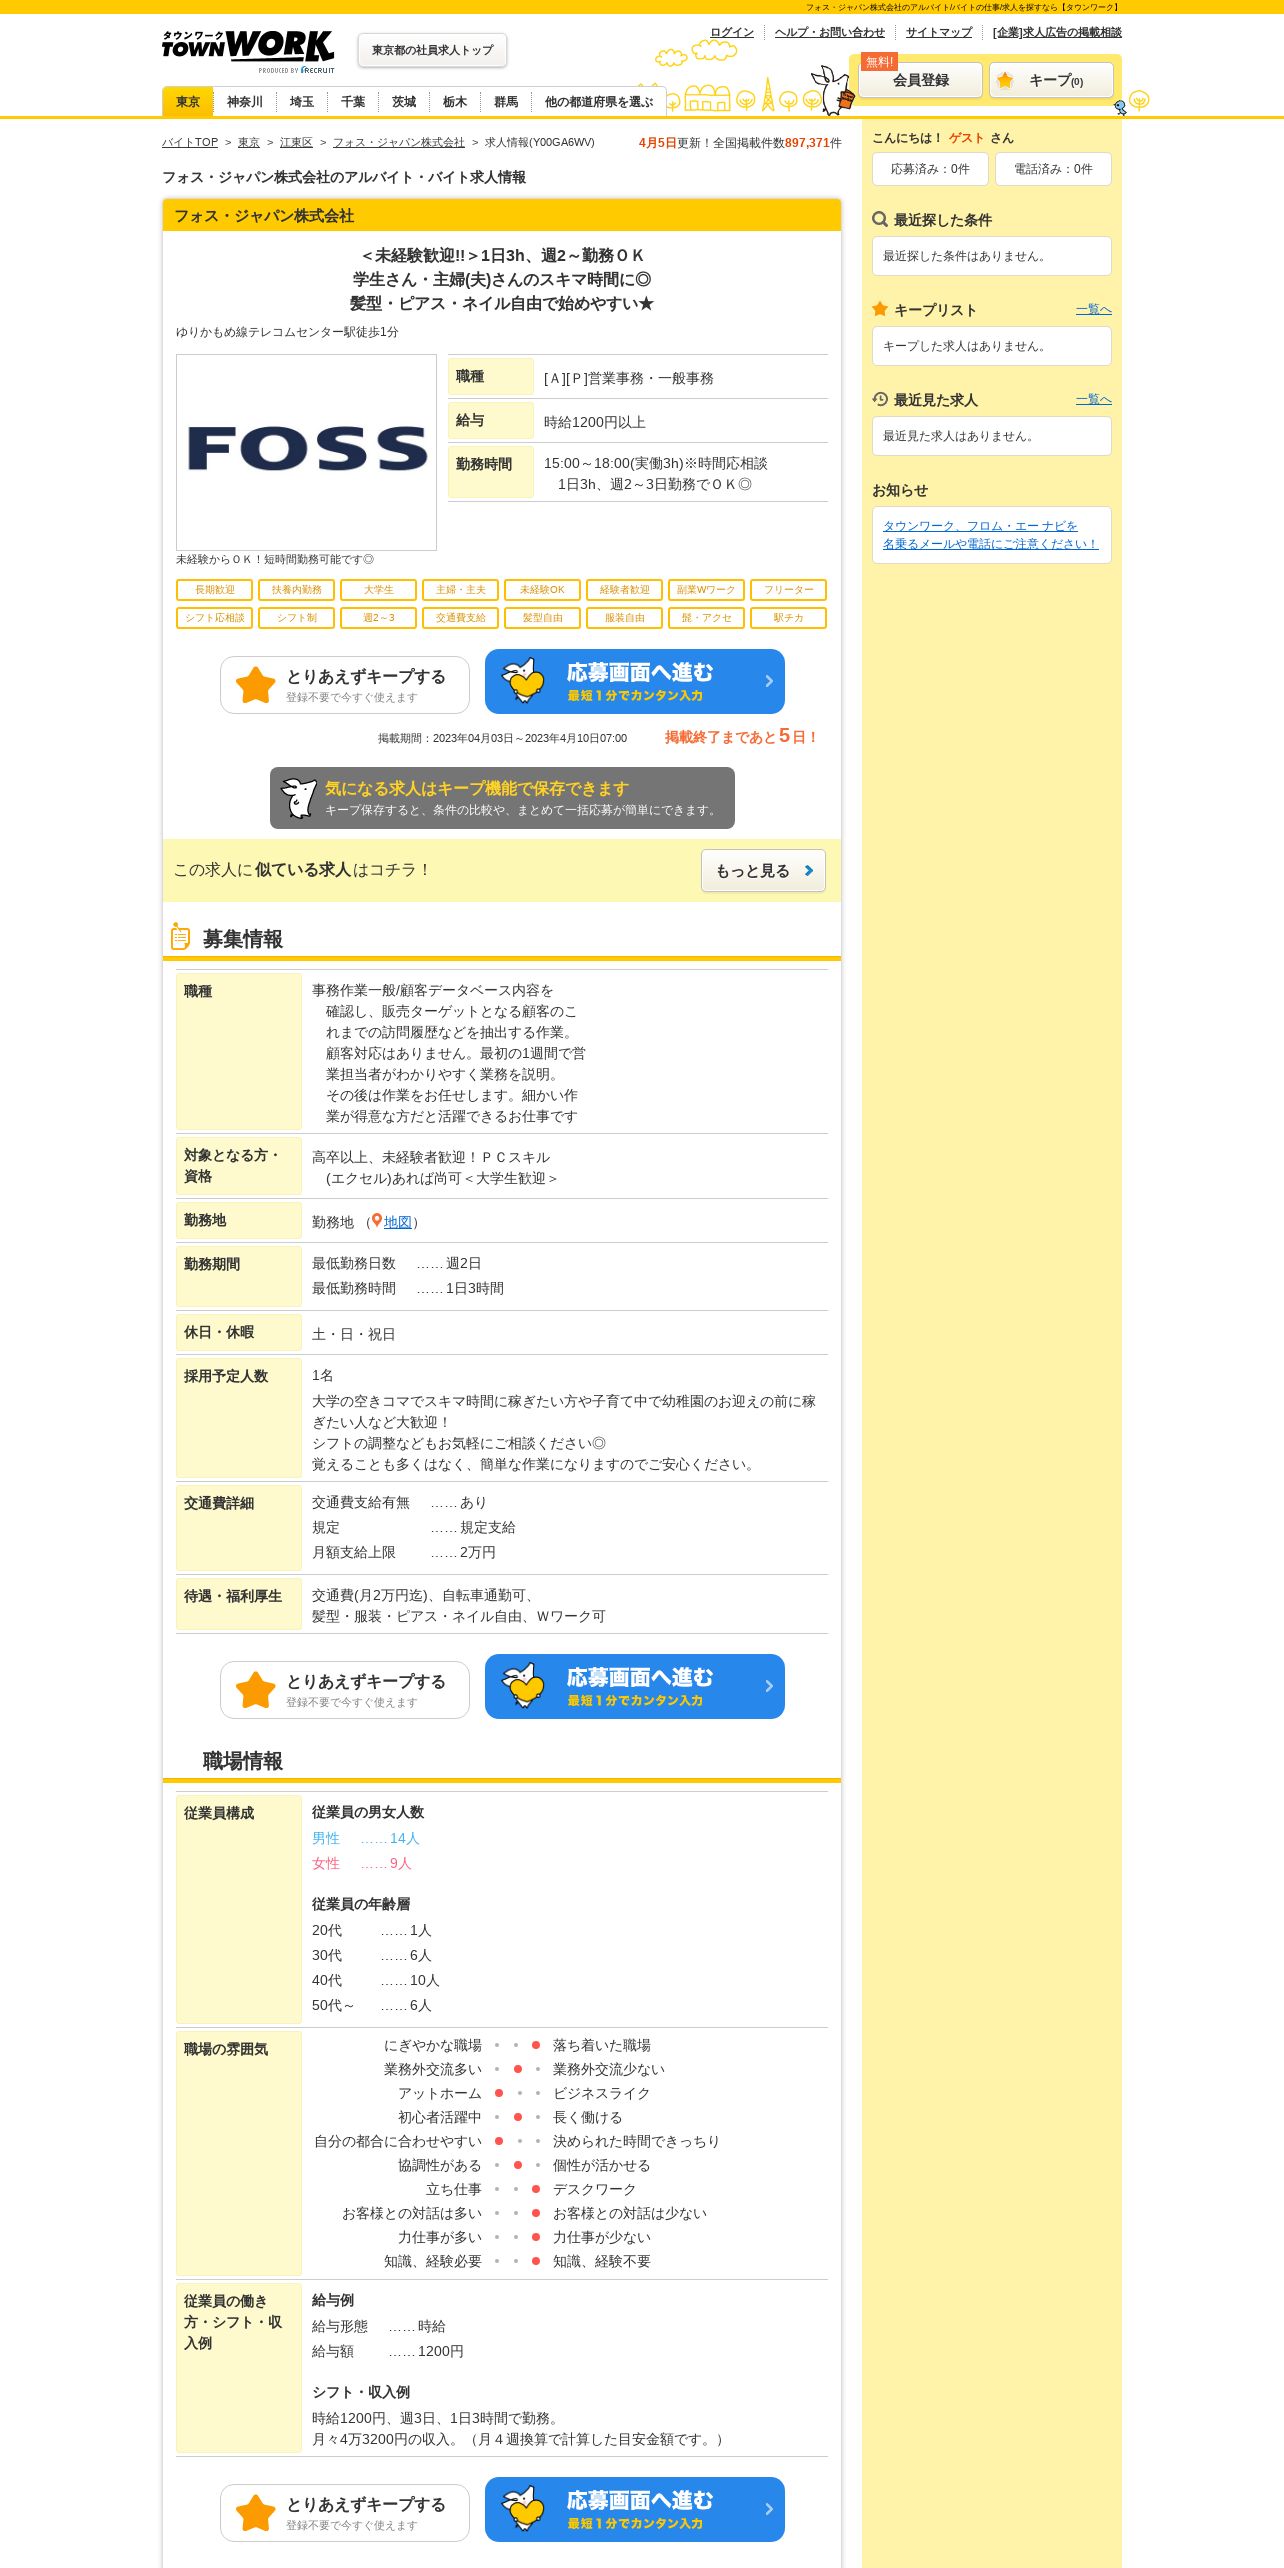Click the rabbit heart icon on top 応募 button
1284x2568 pixels.
pos(523,681)
